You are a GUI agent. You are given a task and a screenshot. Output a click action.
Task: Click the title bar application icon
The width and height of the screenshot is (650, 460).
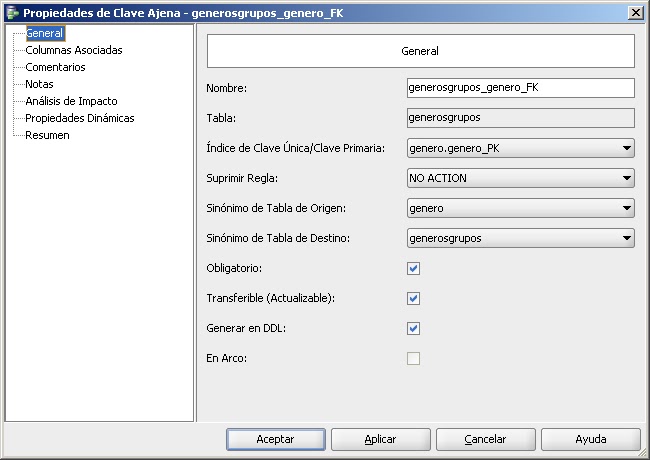pyautogui.click(x=13, y=13)
